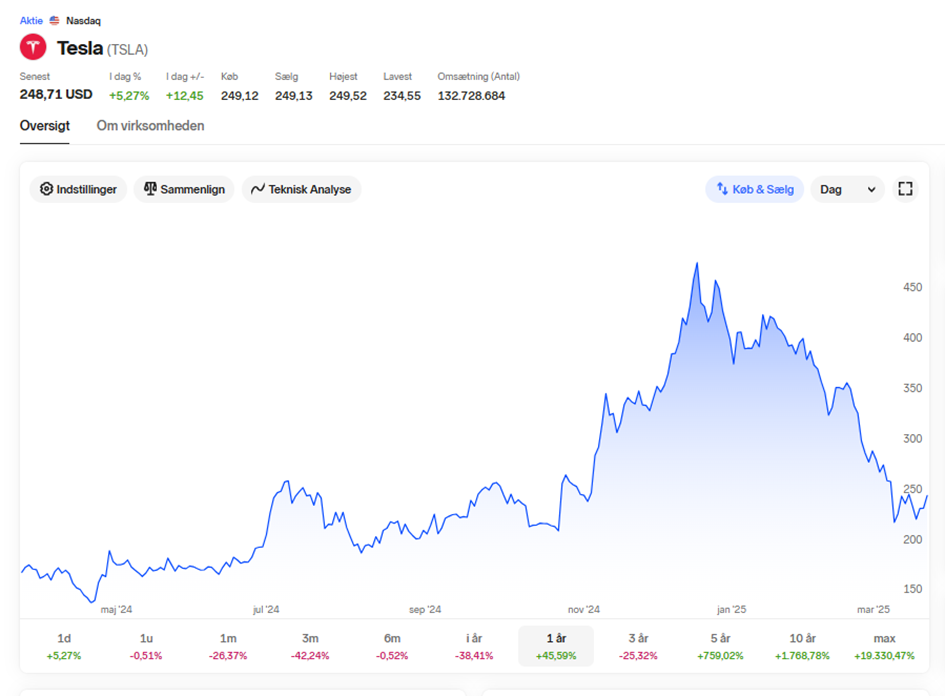Click the chart peak near 450
The image size is (945, 696).
coord(697,263)
